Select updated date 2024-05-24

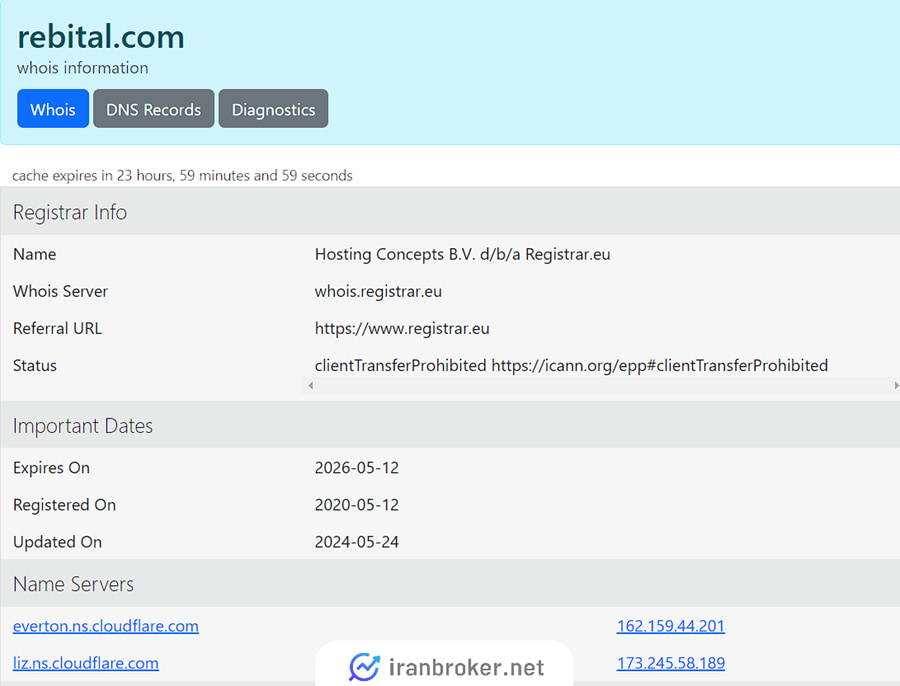[356, 542]
